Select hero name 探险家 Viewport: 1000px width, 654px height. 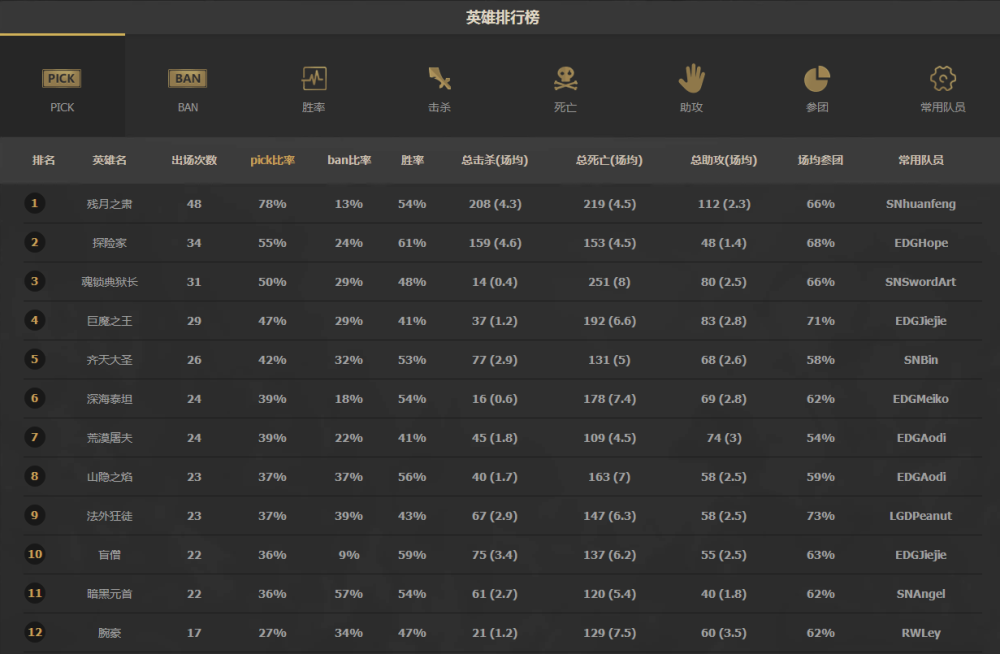(109, 243)
